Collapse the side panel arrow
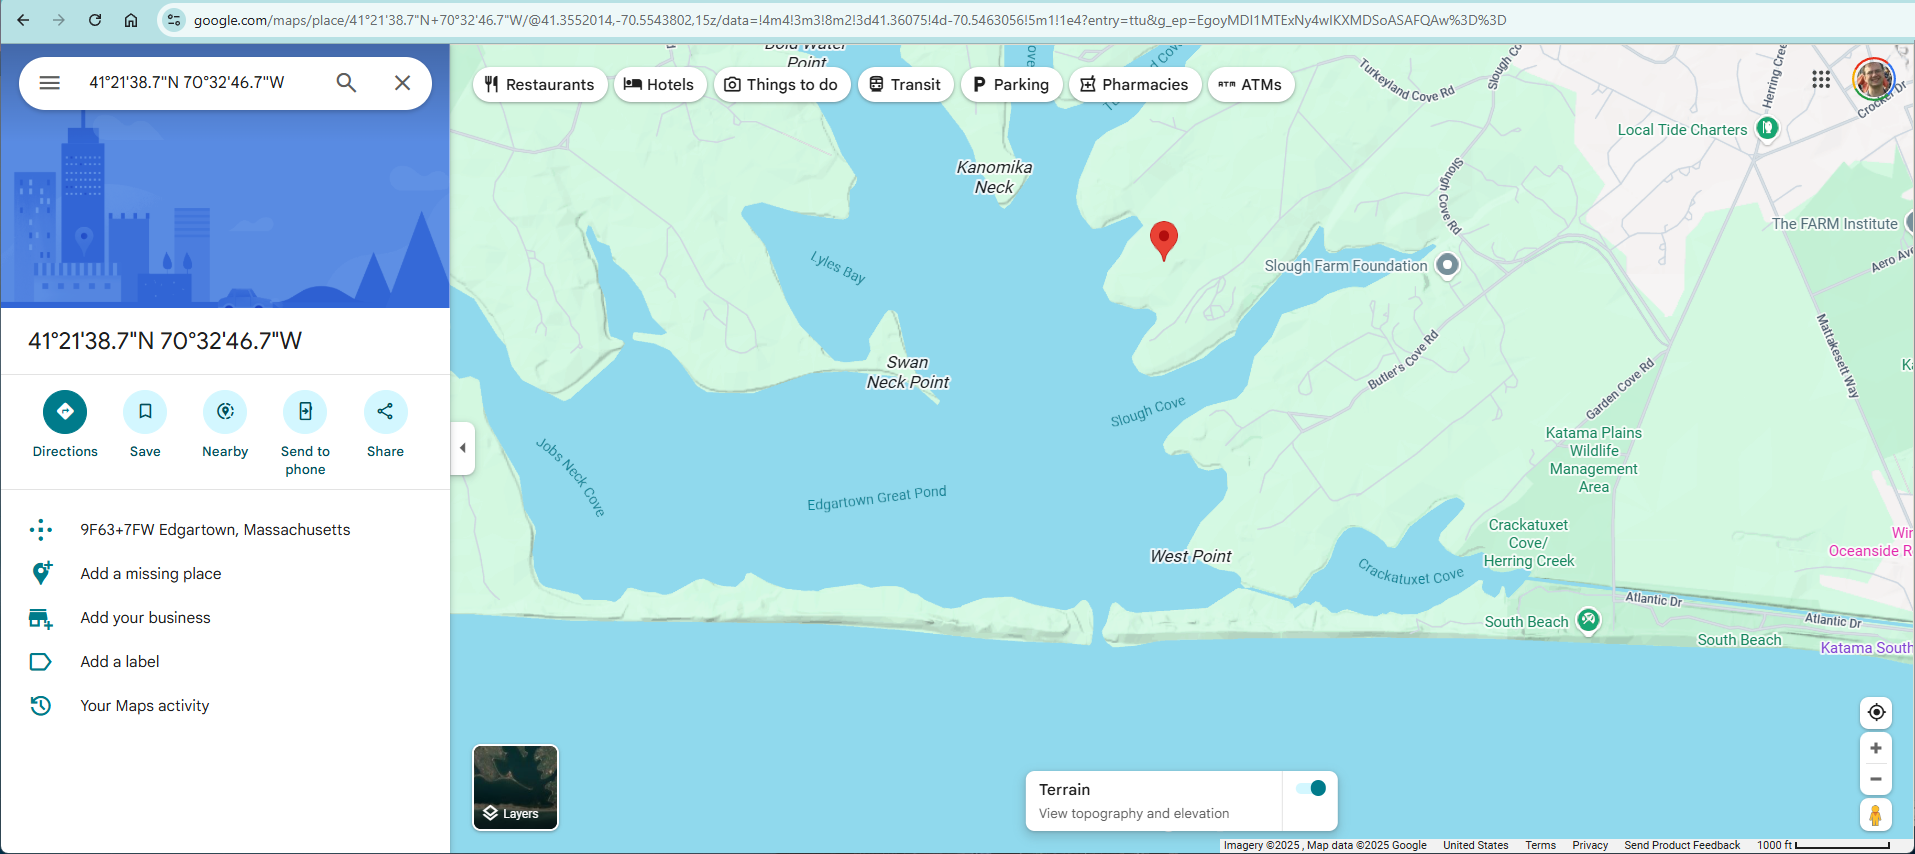 pyautogui.click(x=462, y=448)
